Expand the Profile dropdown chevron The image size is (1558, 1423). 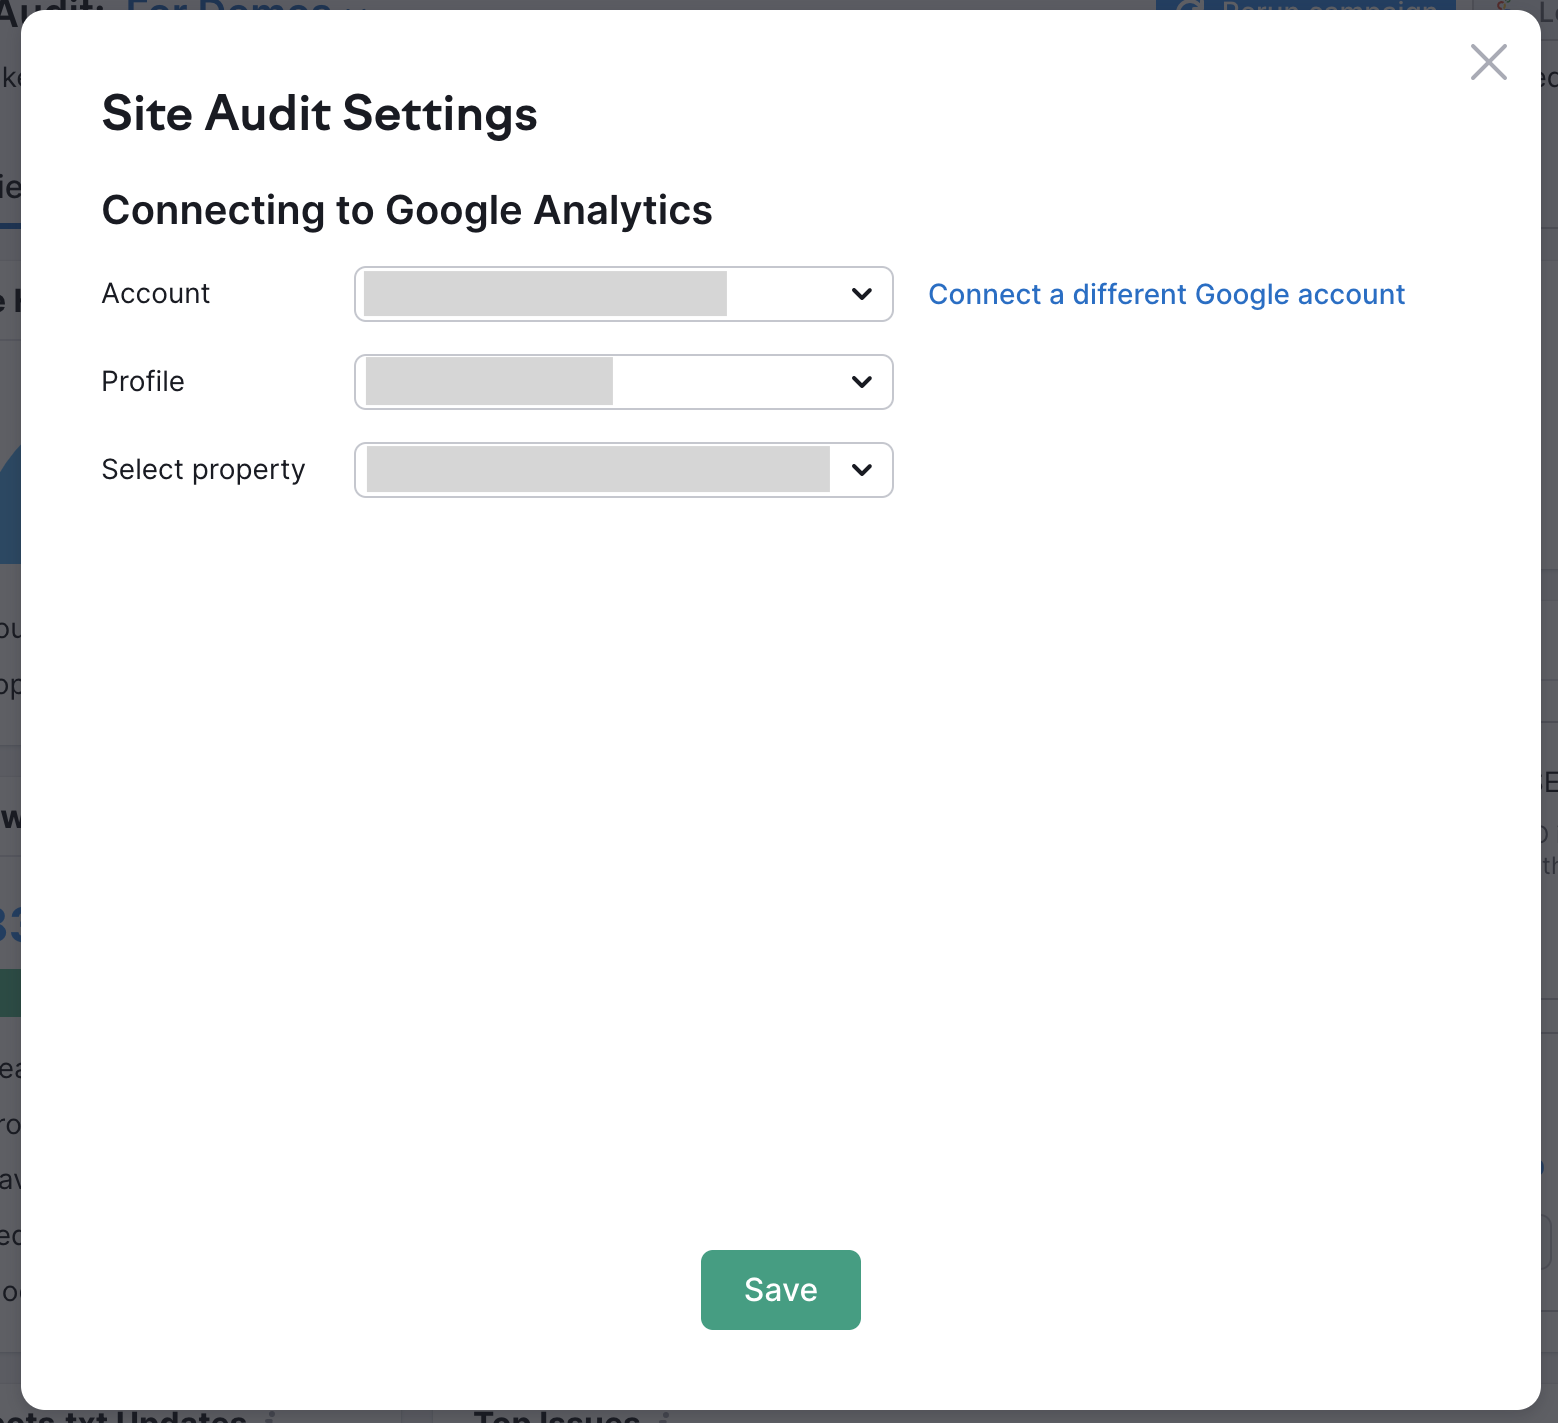[x=861, y=382]
